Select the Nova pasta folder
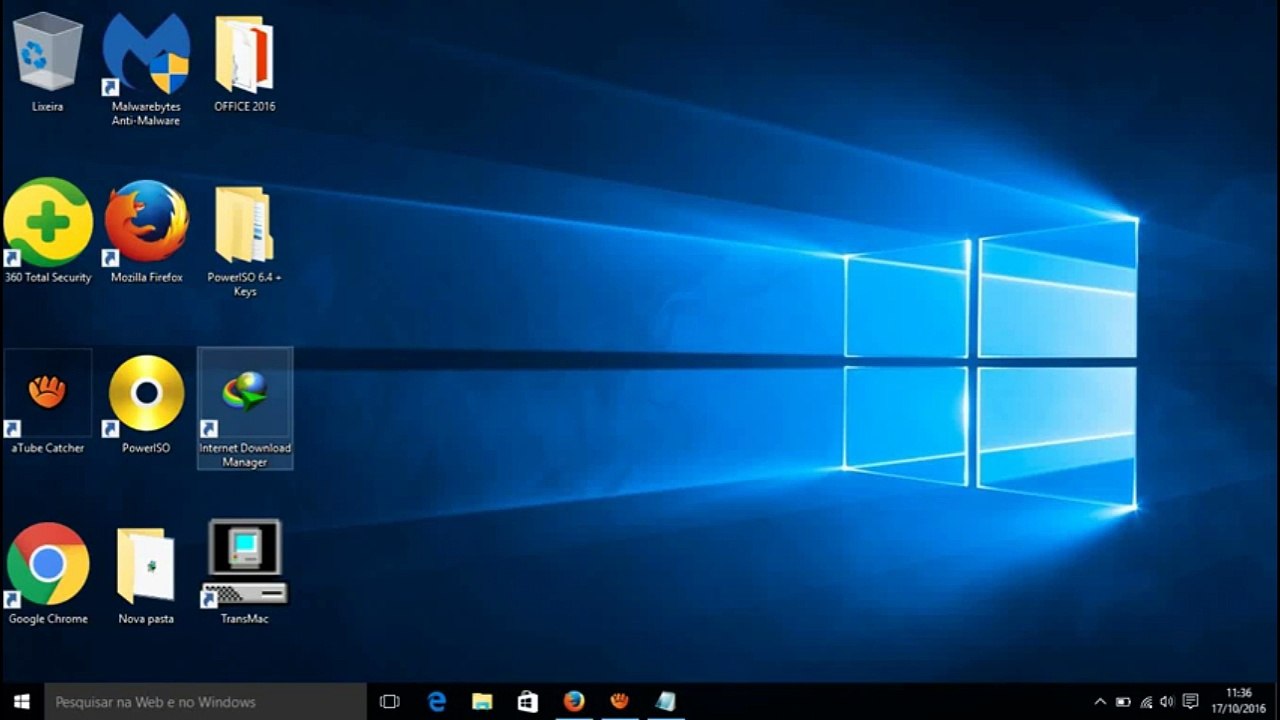The image size is (1280, 720). (146, 574)
